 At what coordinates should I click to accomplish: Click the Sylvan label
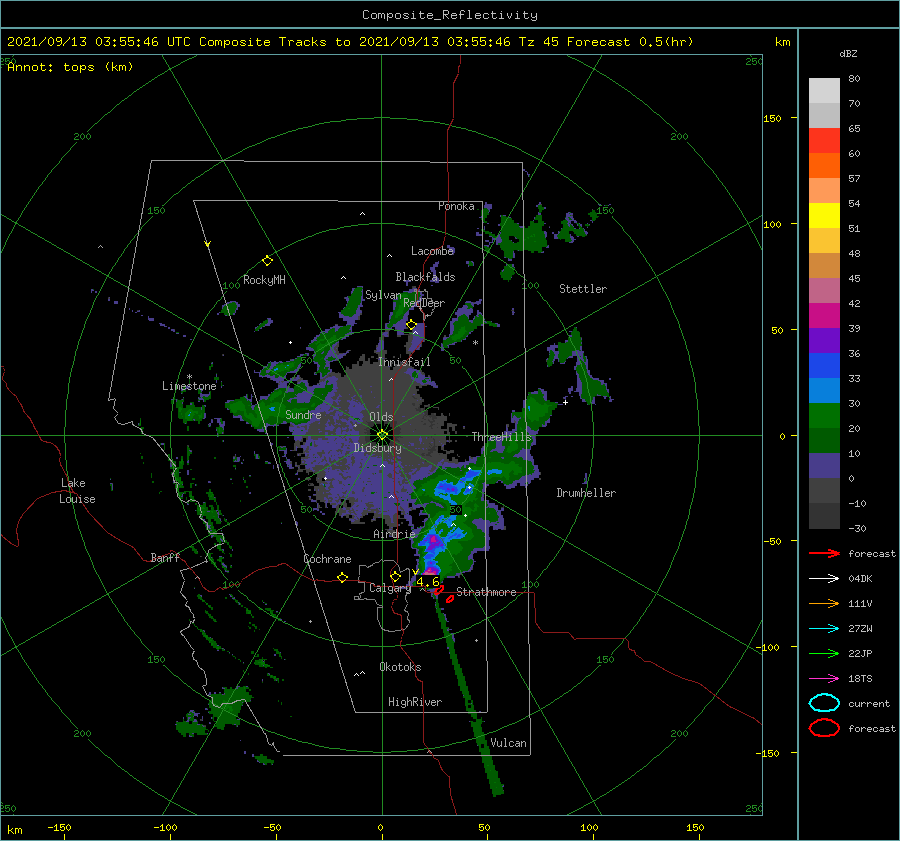pyautogui.click(x=383, y=295)
